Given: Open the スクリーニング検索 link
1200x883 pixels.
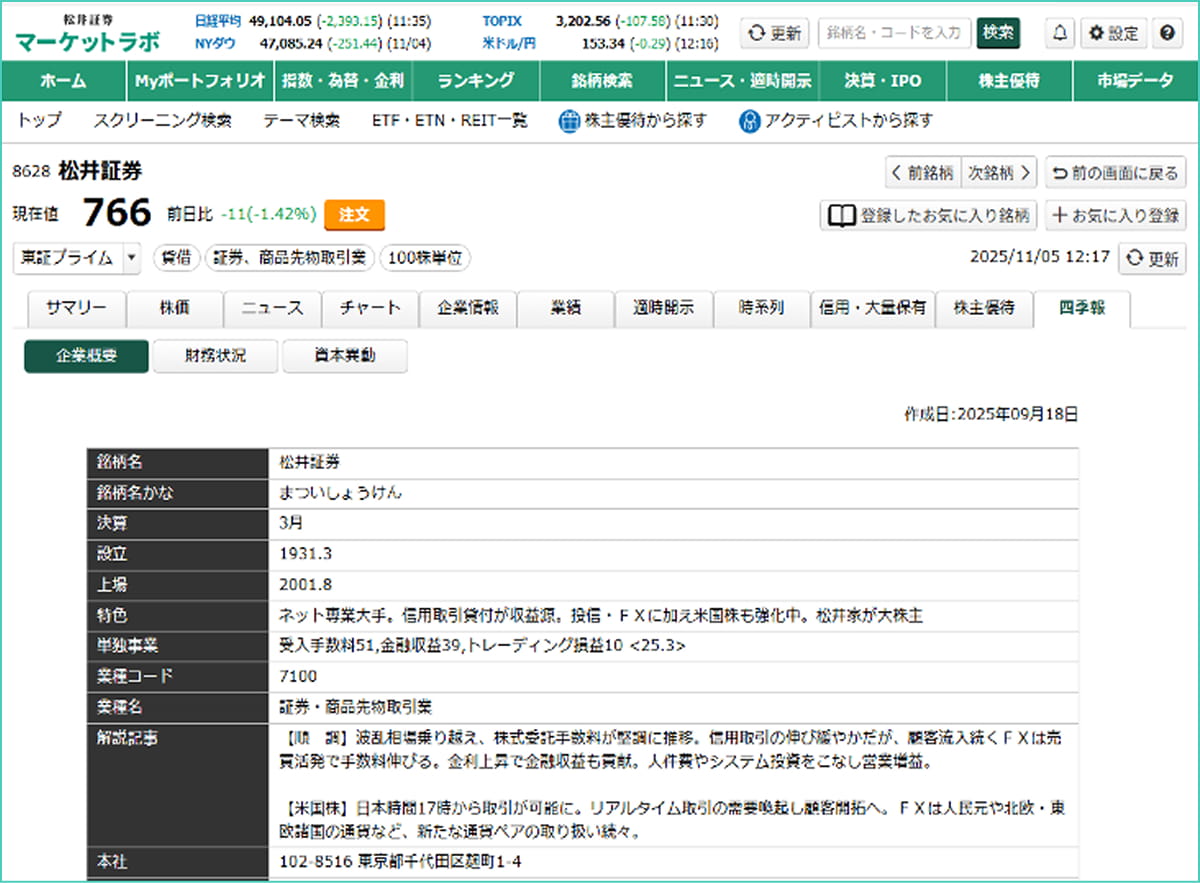Looking at the screenshot, I should [162, 121].
